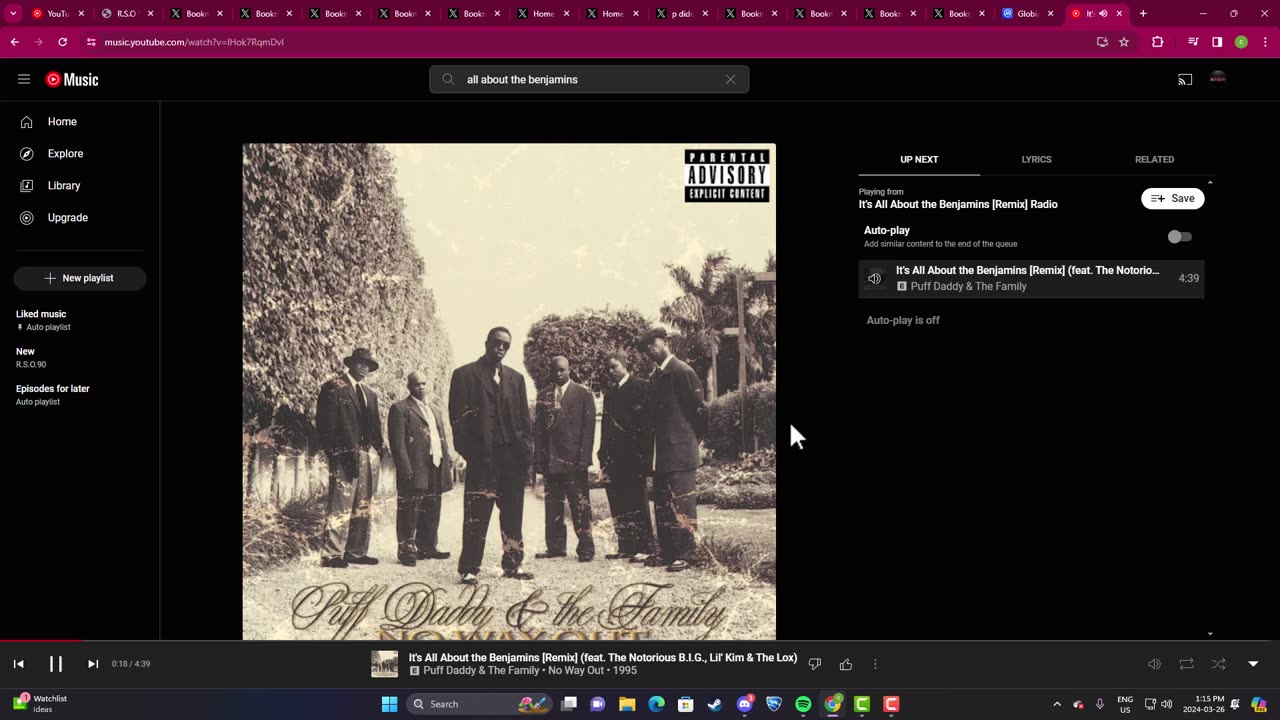The image size is (1280, 720).
Task: Collapse the player page with down arrow
Action: (1253, 664)
